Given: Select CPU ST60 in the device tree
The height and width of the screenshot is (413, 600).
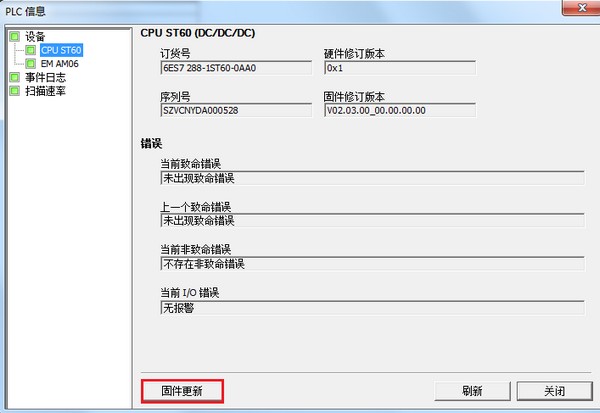Looking at the screenshot, I should 61,50.
